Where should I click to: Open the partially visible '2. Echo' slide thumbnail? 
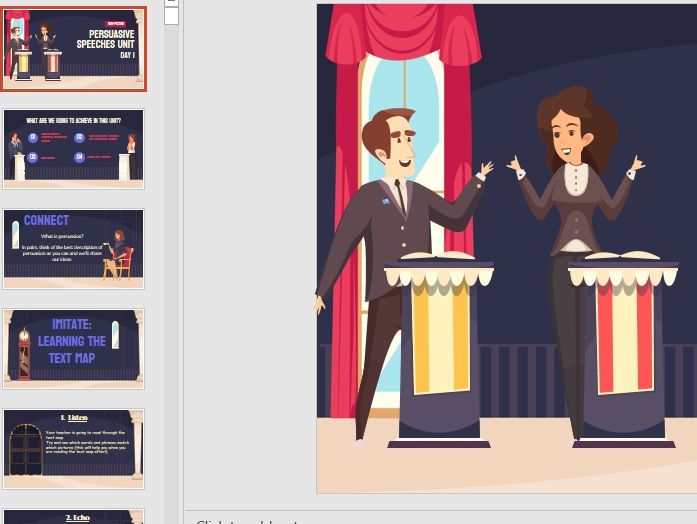pyautogui.click(x=73, y=516)
